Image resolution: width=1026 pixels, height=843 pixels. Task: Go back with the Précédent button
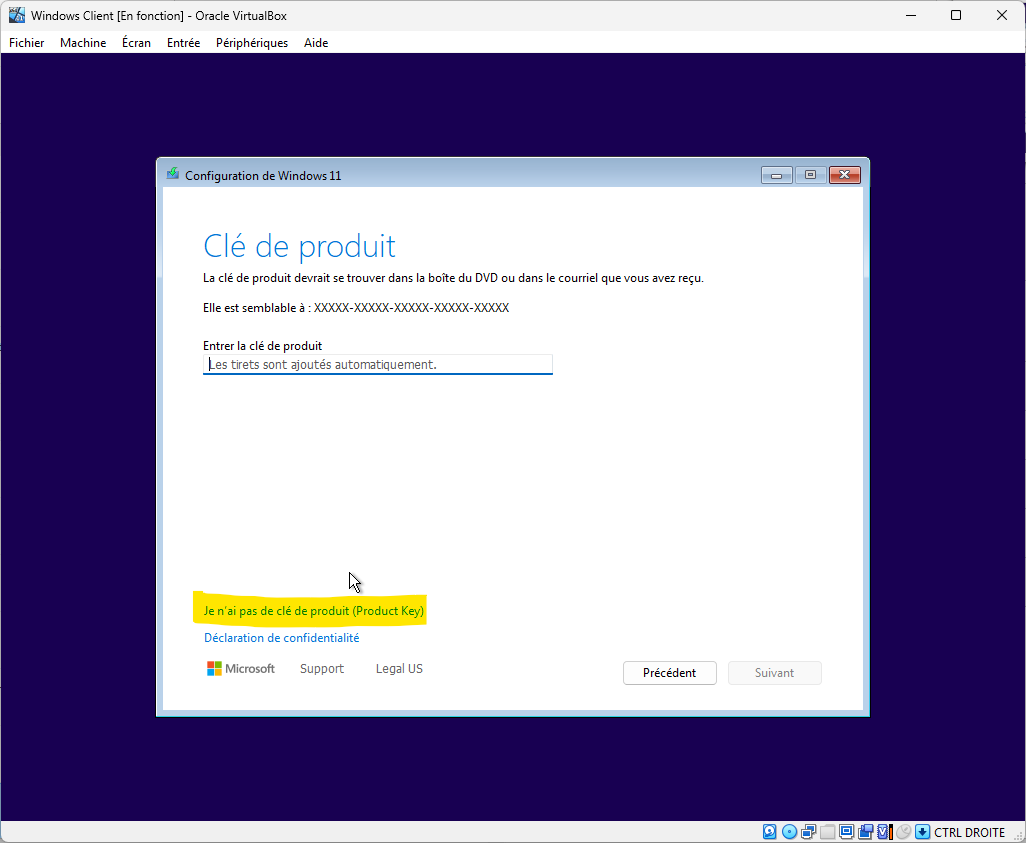669,673
